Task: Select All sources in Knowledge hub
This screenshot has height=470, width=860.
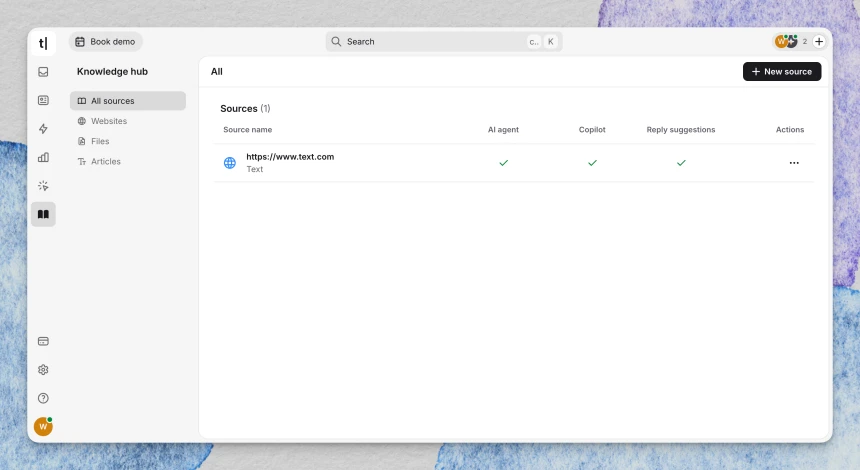Action: 128,101
